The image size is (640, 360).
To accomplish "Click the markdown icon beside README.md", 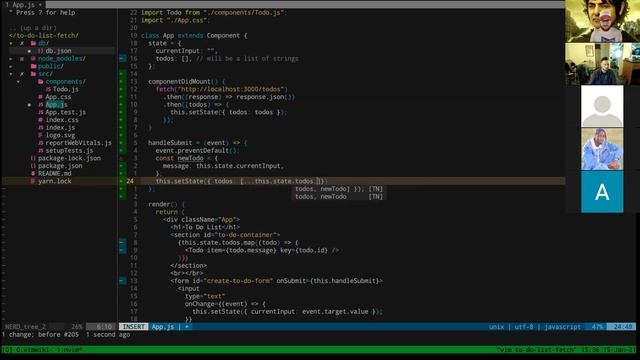I will pyautogui.click(x=33, y=173).
